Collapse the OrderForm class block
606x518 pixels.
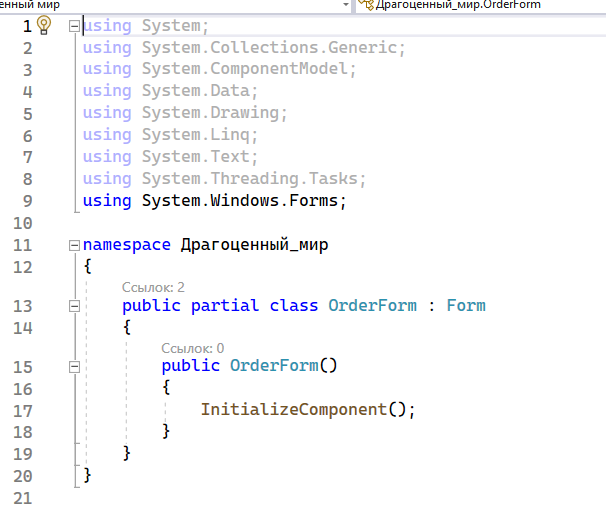[74, 306]
